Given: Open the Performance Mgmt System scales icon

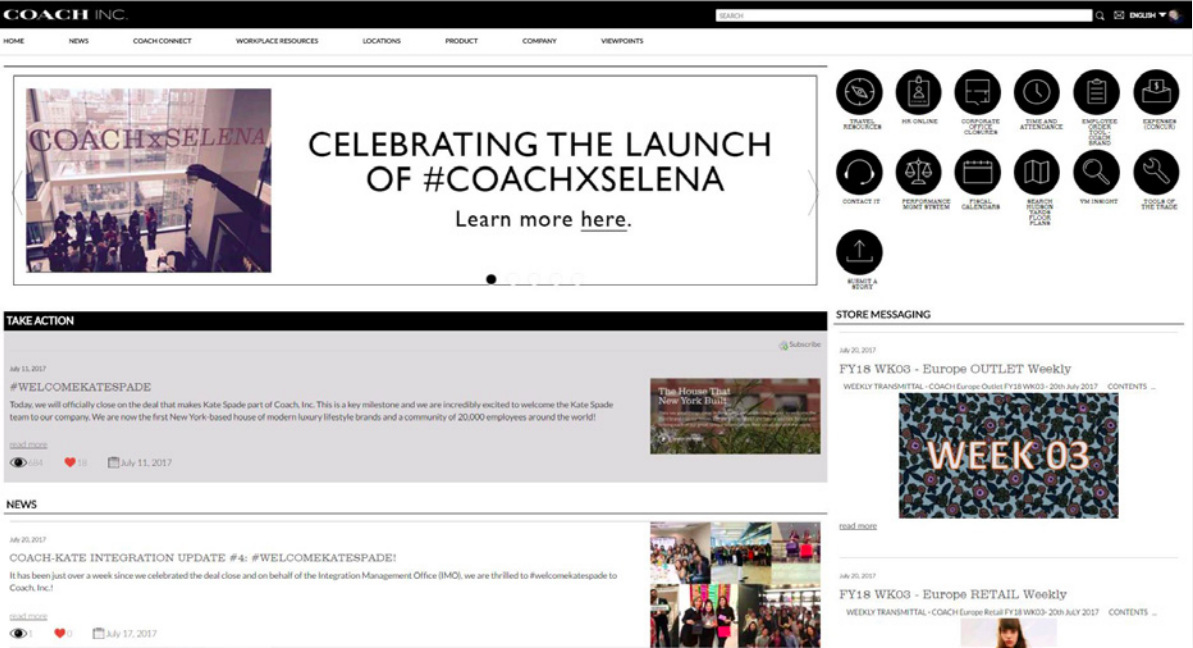Looking at the screenshot, I should [x=918, y=172].
